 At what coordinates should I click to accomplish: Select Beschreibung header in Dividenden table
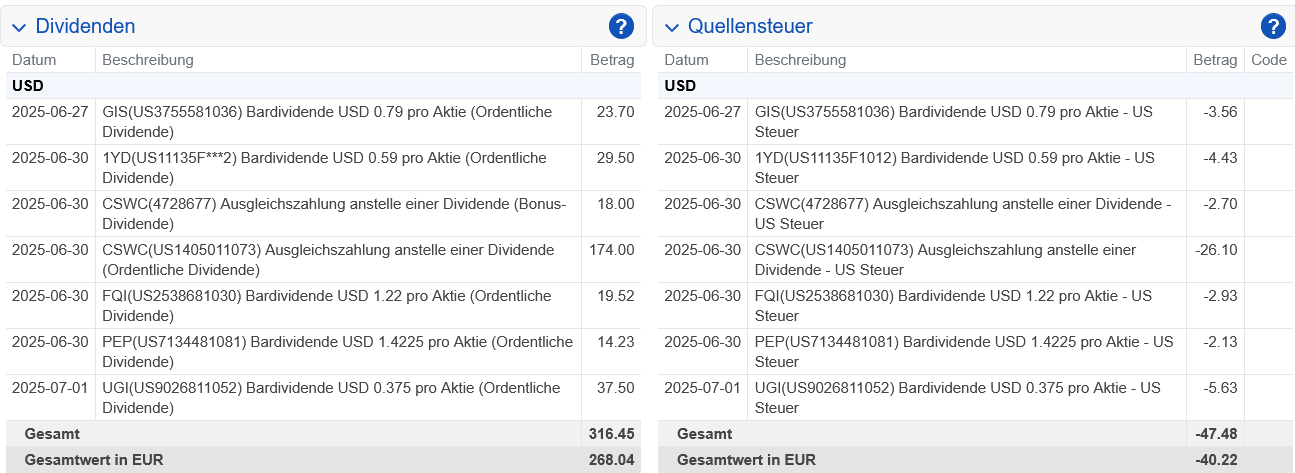(x=148, y=60)
